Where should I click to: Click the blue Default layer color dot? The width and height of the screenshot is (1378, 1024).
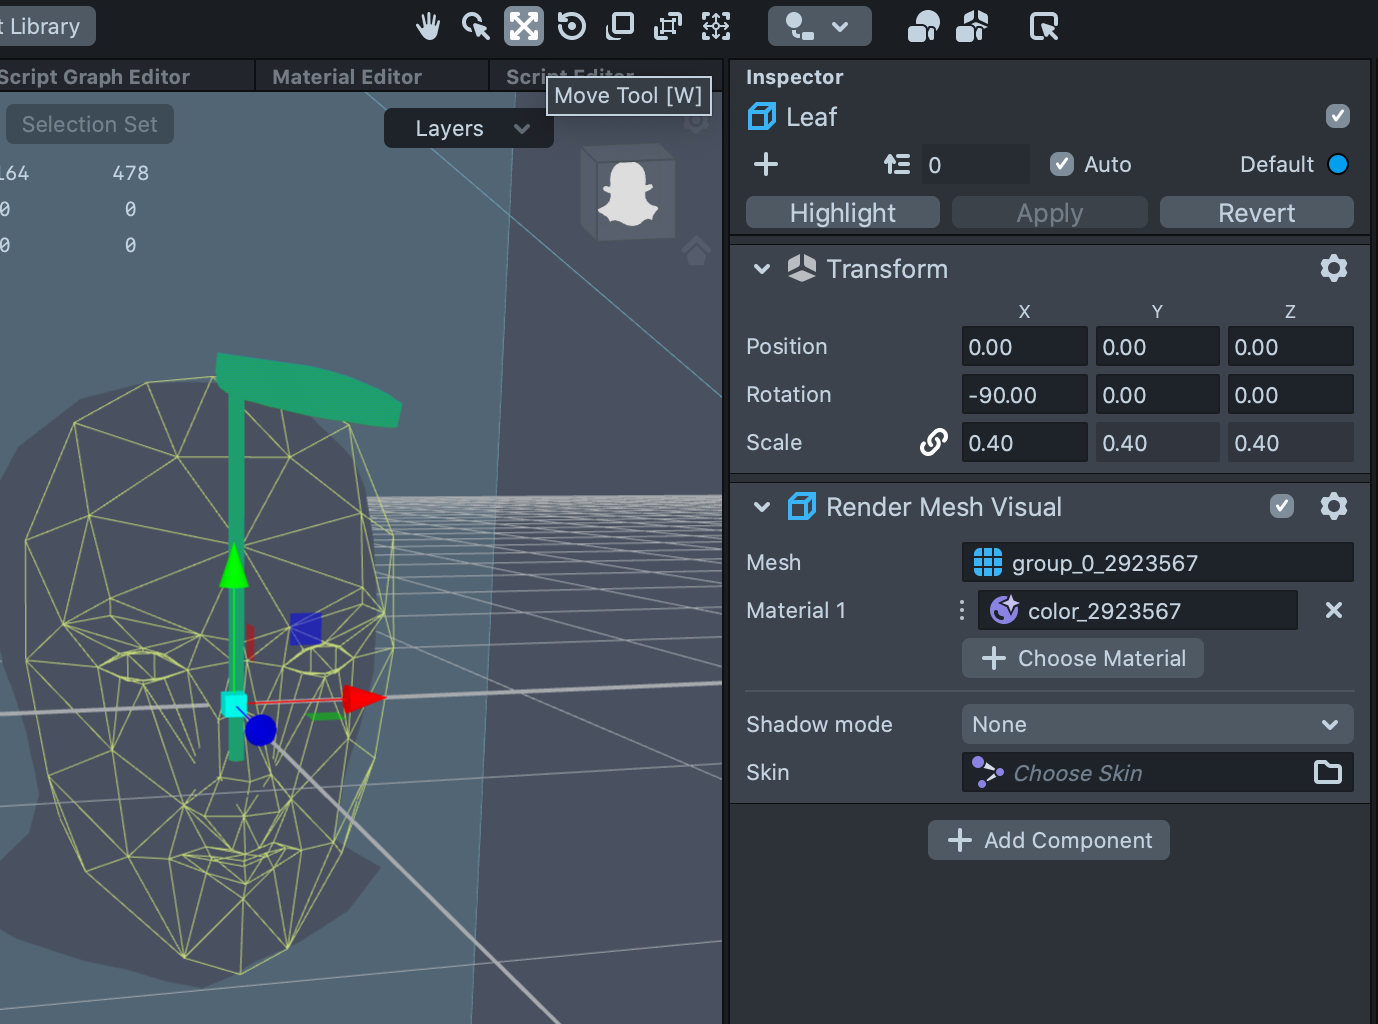(x=1337, y=164)
